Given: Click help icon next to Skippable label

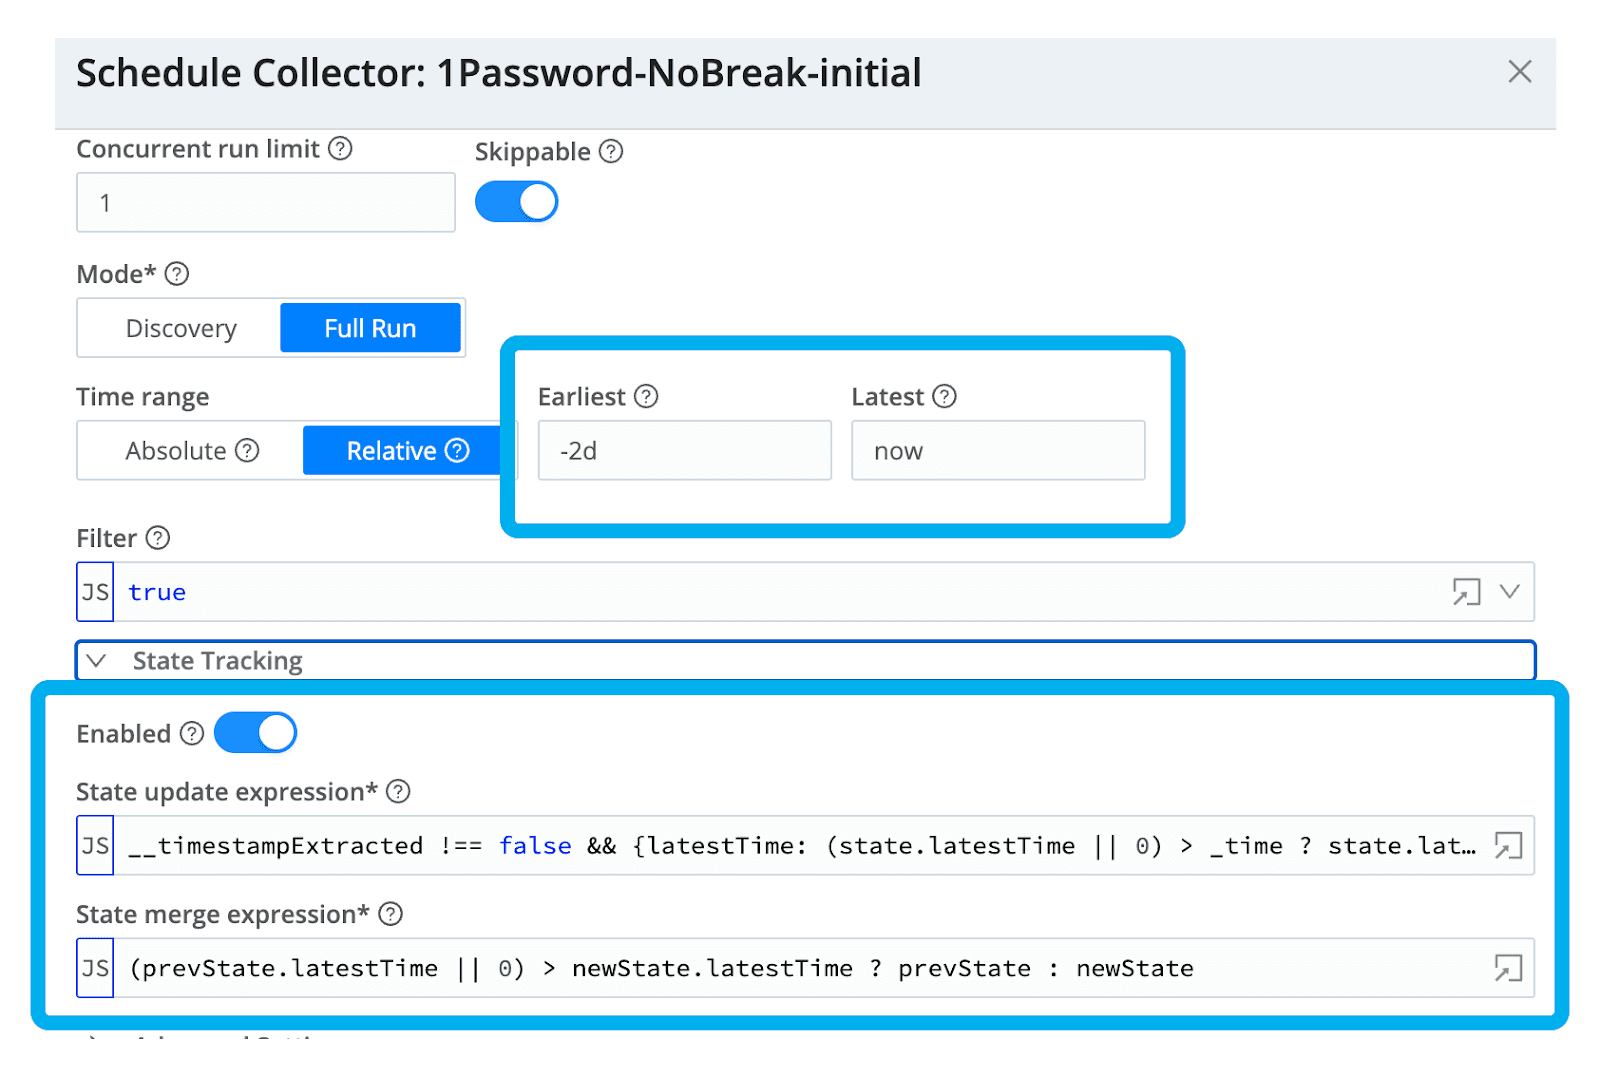Looking at the screenshot, I should [x=611, y=152].
